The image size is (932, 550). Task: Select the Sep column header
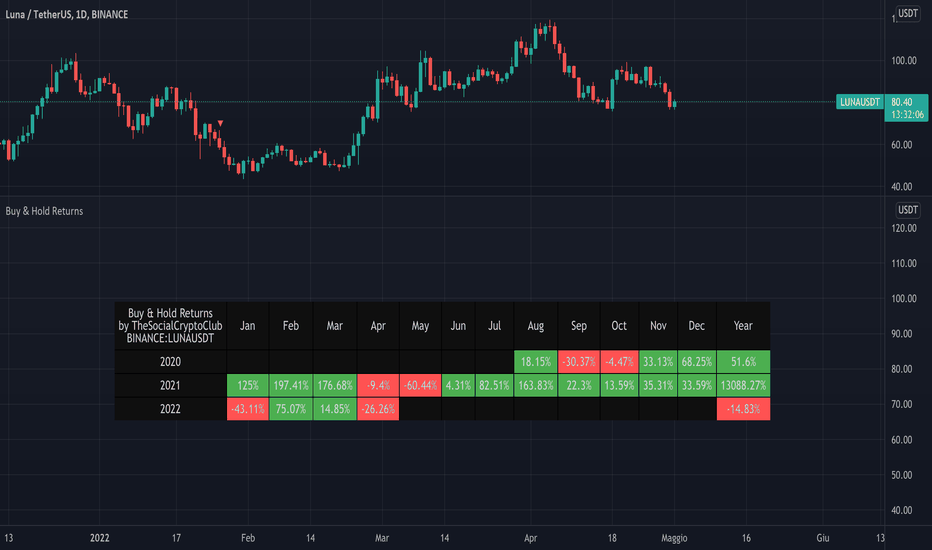tap(579, 326)
